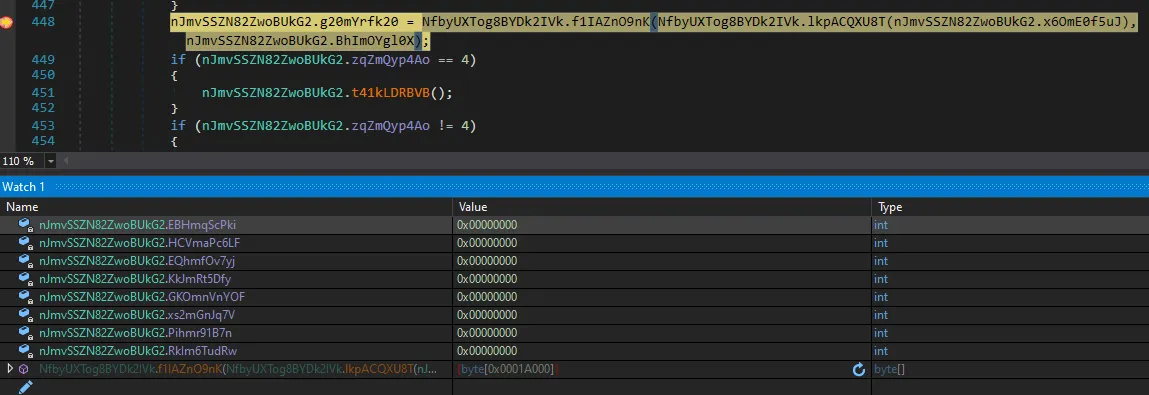Click the field icon beside Pihmr91B7n
This screenshot has height=395, width=1149.
point(25,333)
